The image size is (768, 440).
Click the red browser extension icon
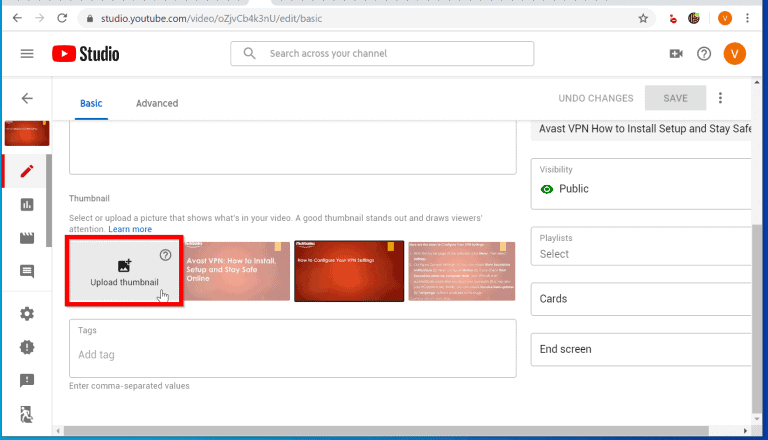tap(673, 19)
